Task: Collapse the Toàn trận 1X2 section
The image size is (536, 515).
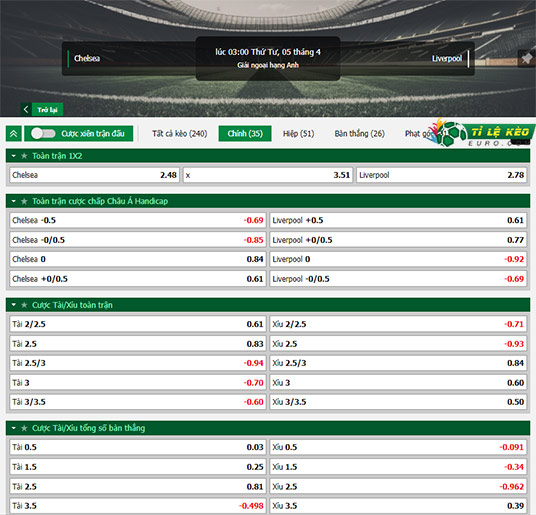Action: (x=14, y=156)
